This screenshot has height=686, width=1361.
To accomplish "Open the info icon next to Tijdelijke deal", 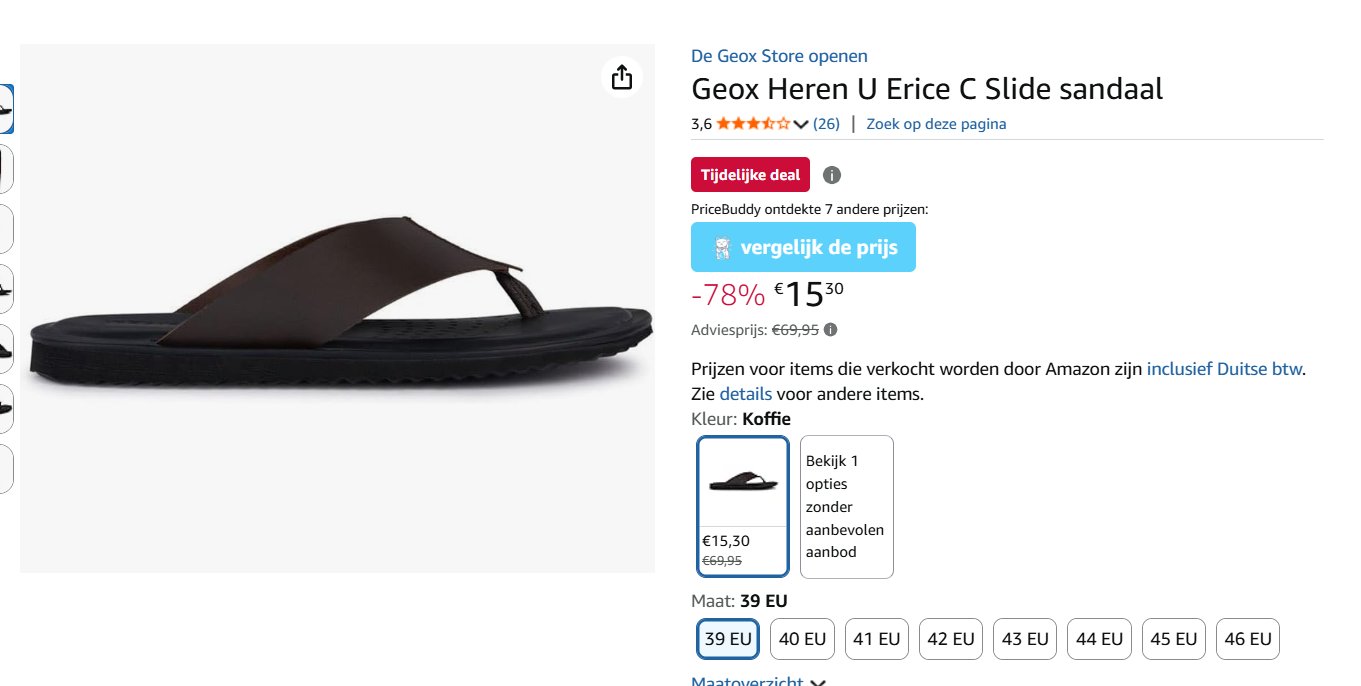I will 831,174.
